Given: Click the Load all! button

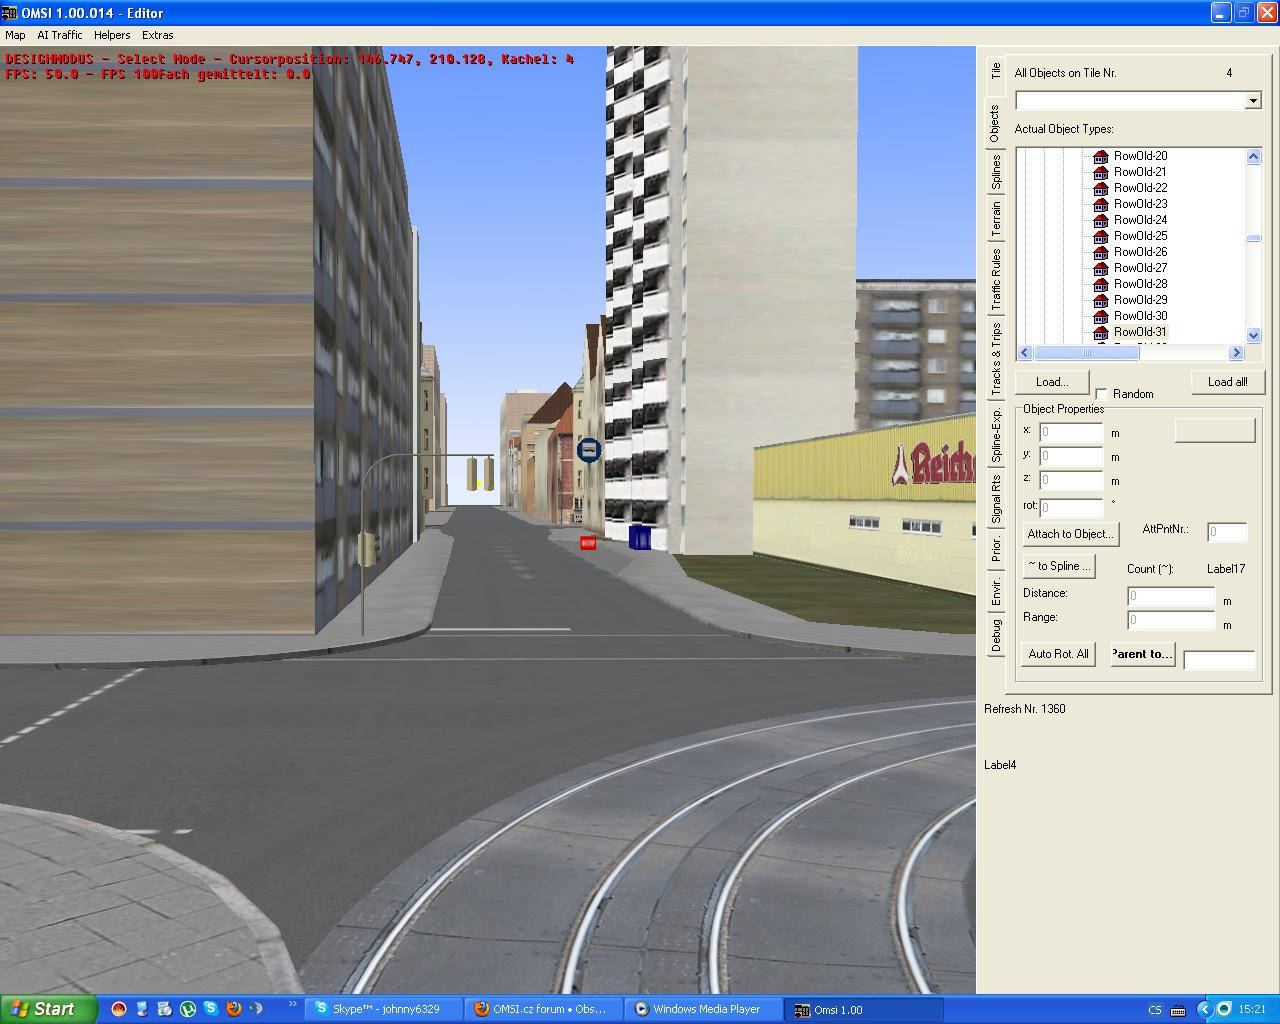Looking at the screenshot, I should (x=1227, y=382).
